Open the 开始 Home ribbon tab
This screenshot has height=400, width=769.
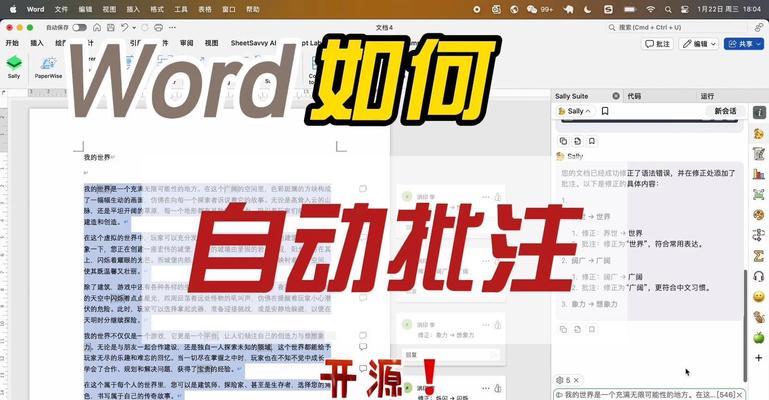pyautogui.click(x=12, y=43)
